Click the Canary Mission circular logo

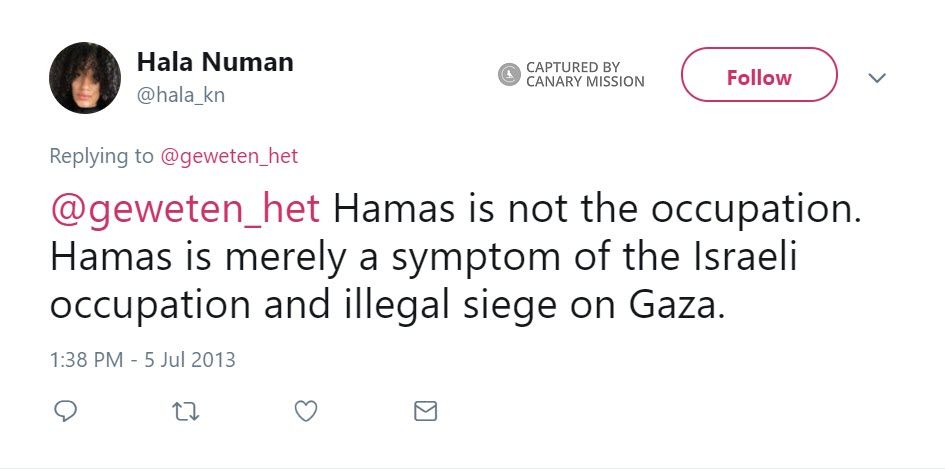[x=510, y=74]
